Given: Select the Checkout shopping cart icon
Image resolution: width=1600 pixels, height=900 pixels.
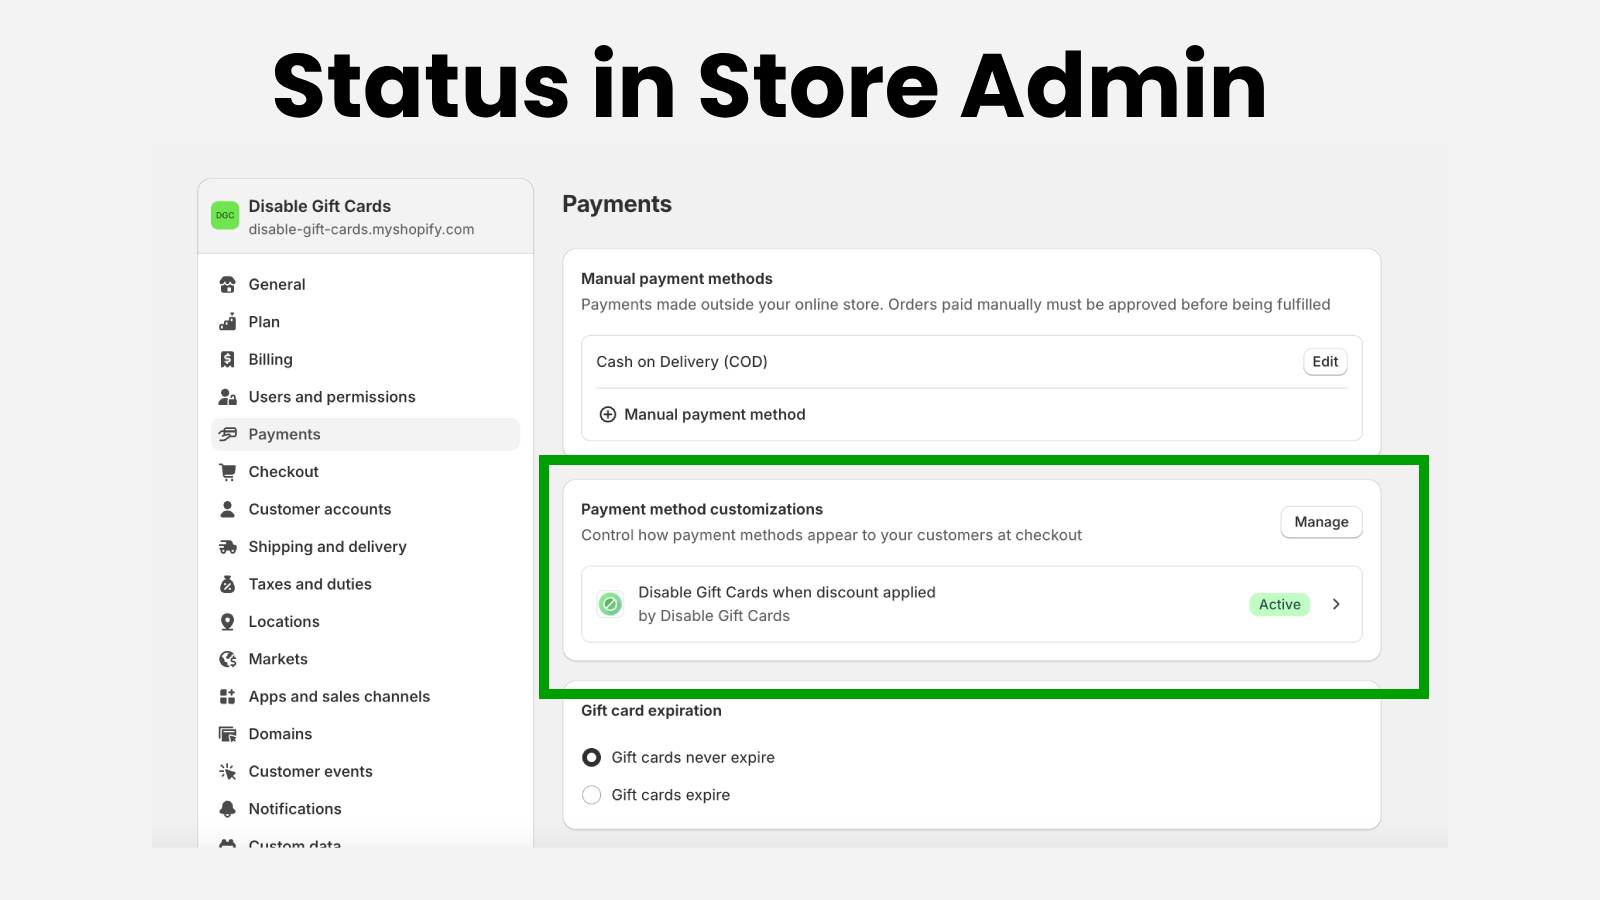Looking at the screenshot, I should pyautogui.click(x=228, y=471).
